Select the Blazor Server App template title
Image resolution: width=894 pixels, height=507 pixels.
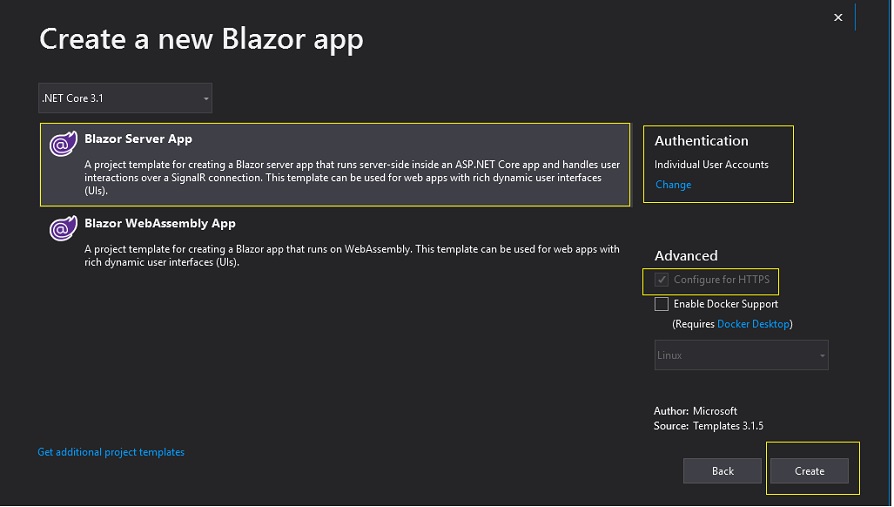tap(138, 139)
